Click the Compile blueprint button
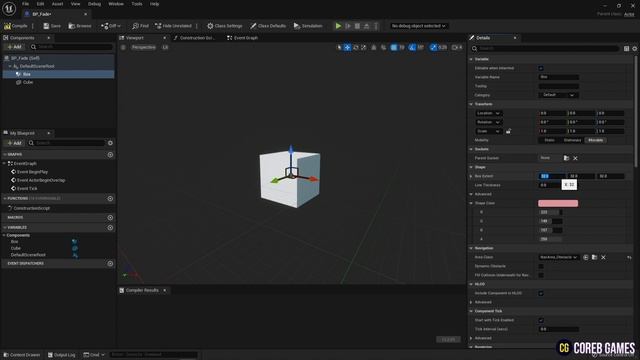Viewport: 640px width, 360px height. point(16,26)
